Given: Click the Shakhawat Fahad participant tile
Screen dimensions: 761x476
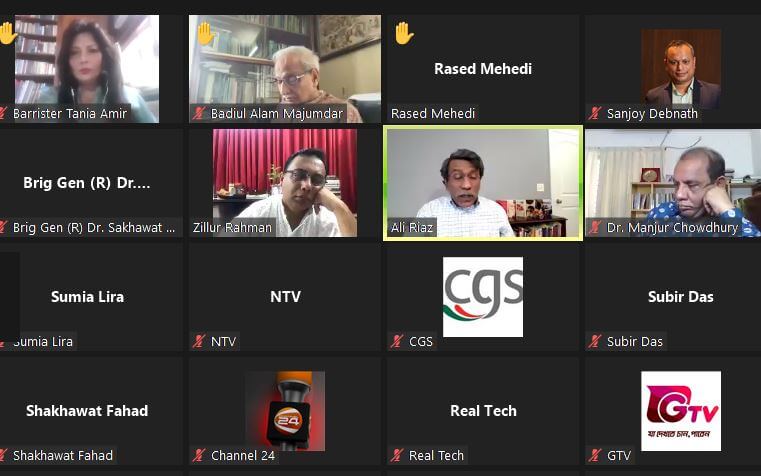Looking at the screenshot, I should click(x=87, y=411).
